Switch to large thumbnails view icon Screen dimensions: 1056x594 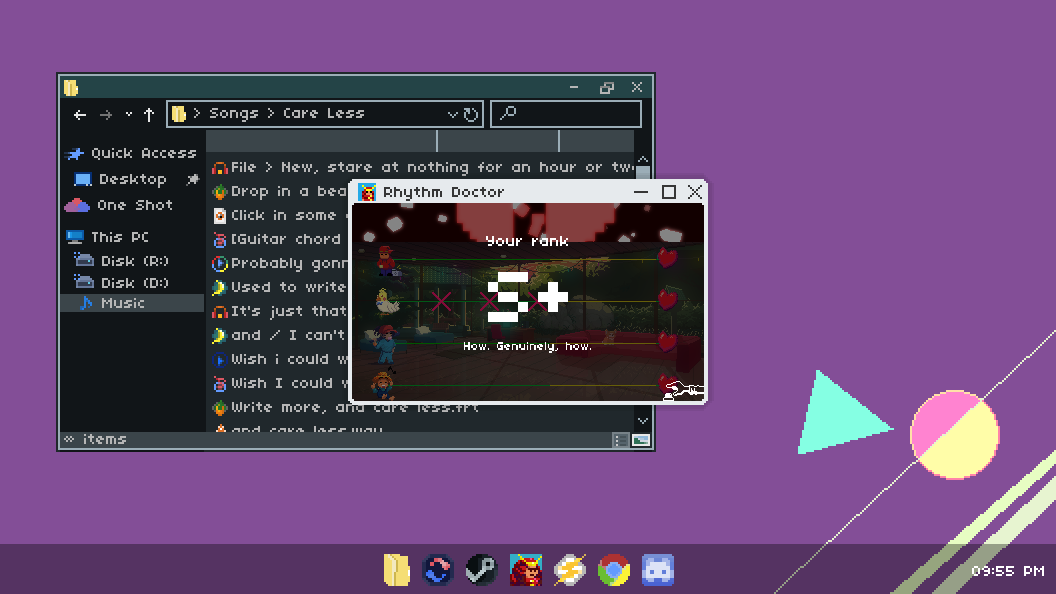coord(641,440)
